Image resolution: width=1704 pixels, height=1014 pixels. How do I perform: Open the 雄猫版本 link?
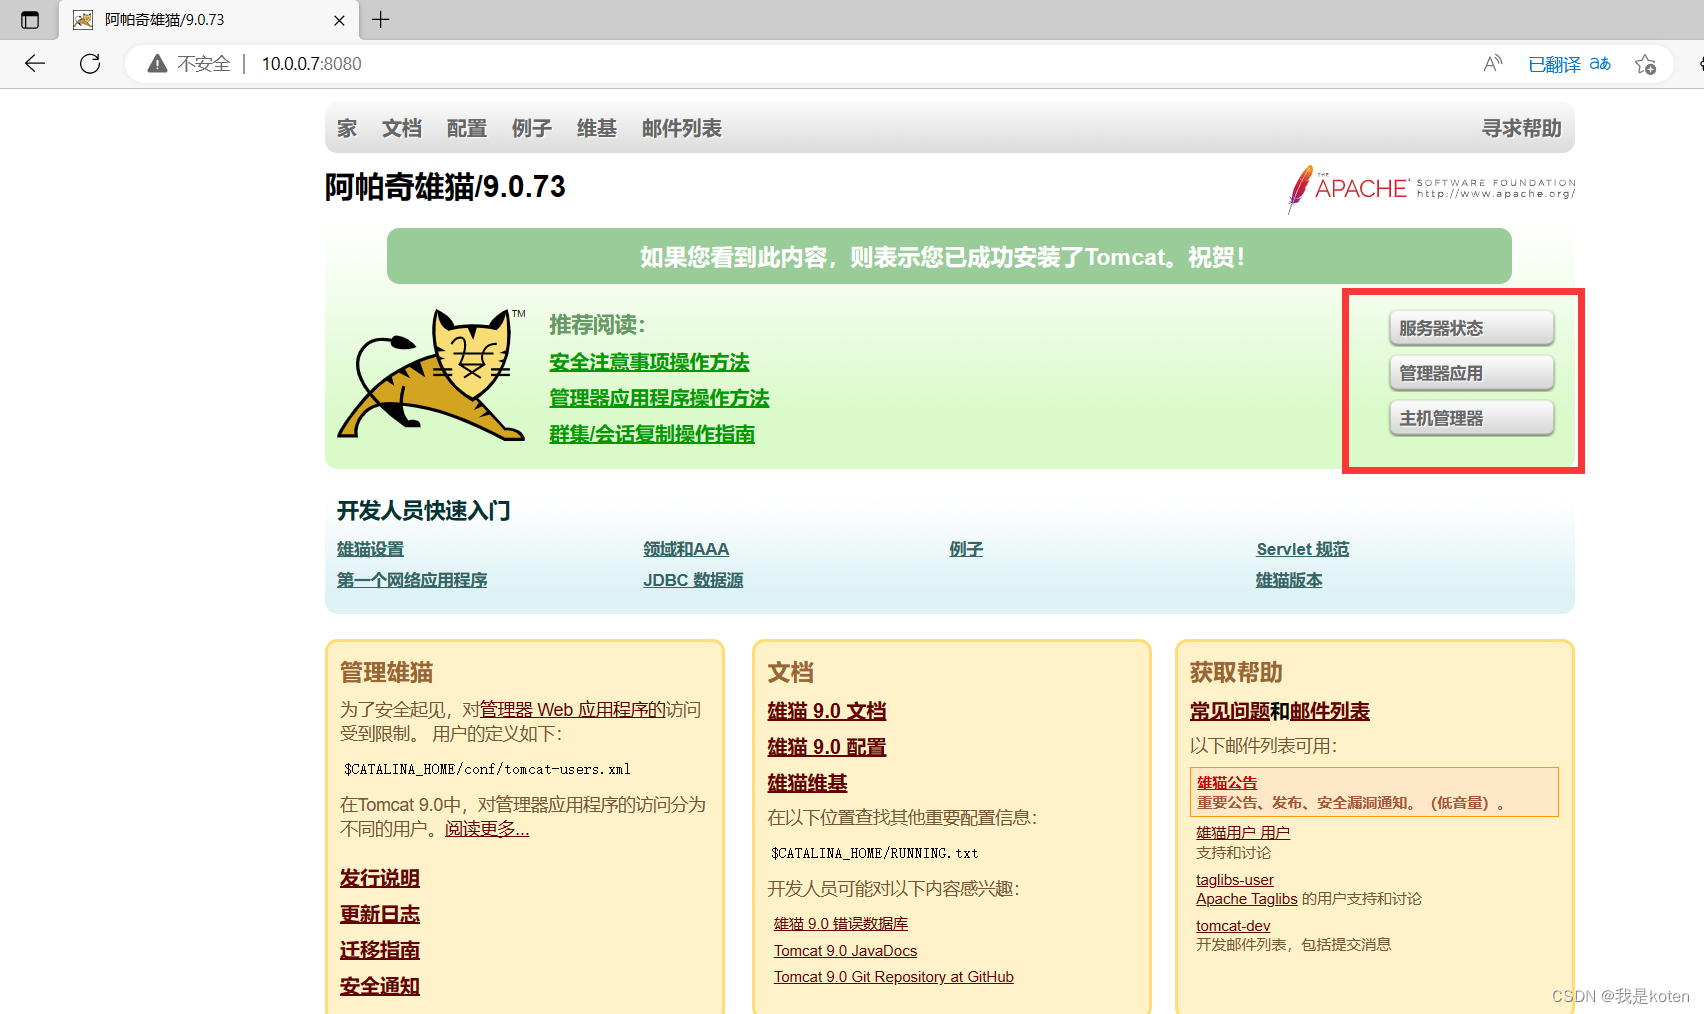1289,580
